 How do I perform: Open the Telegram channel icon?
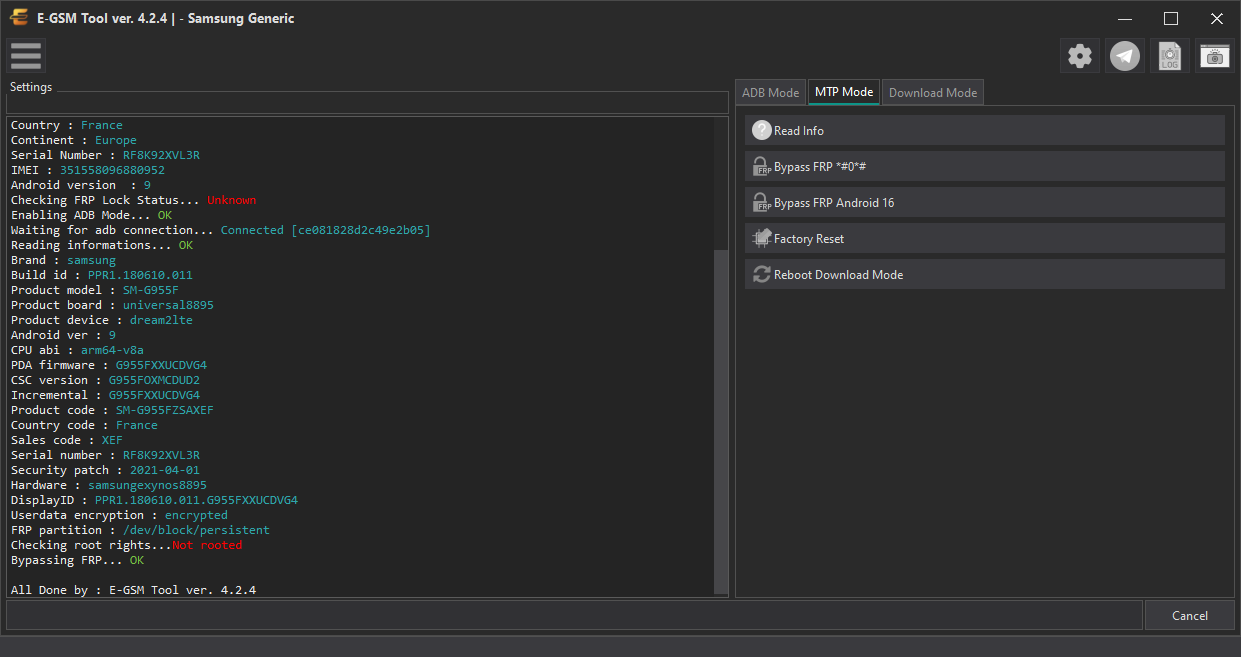1125,56
